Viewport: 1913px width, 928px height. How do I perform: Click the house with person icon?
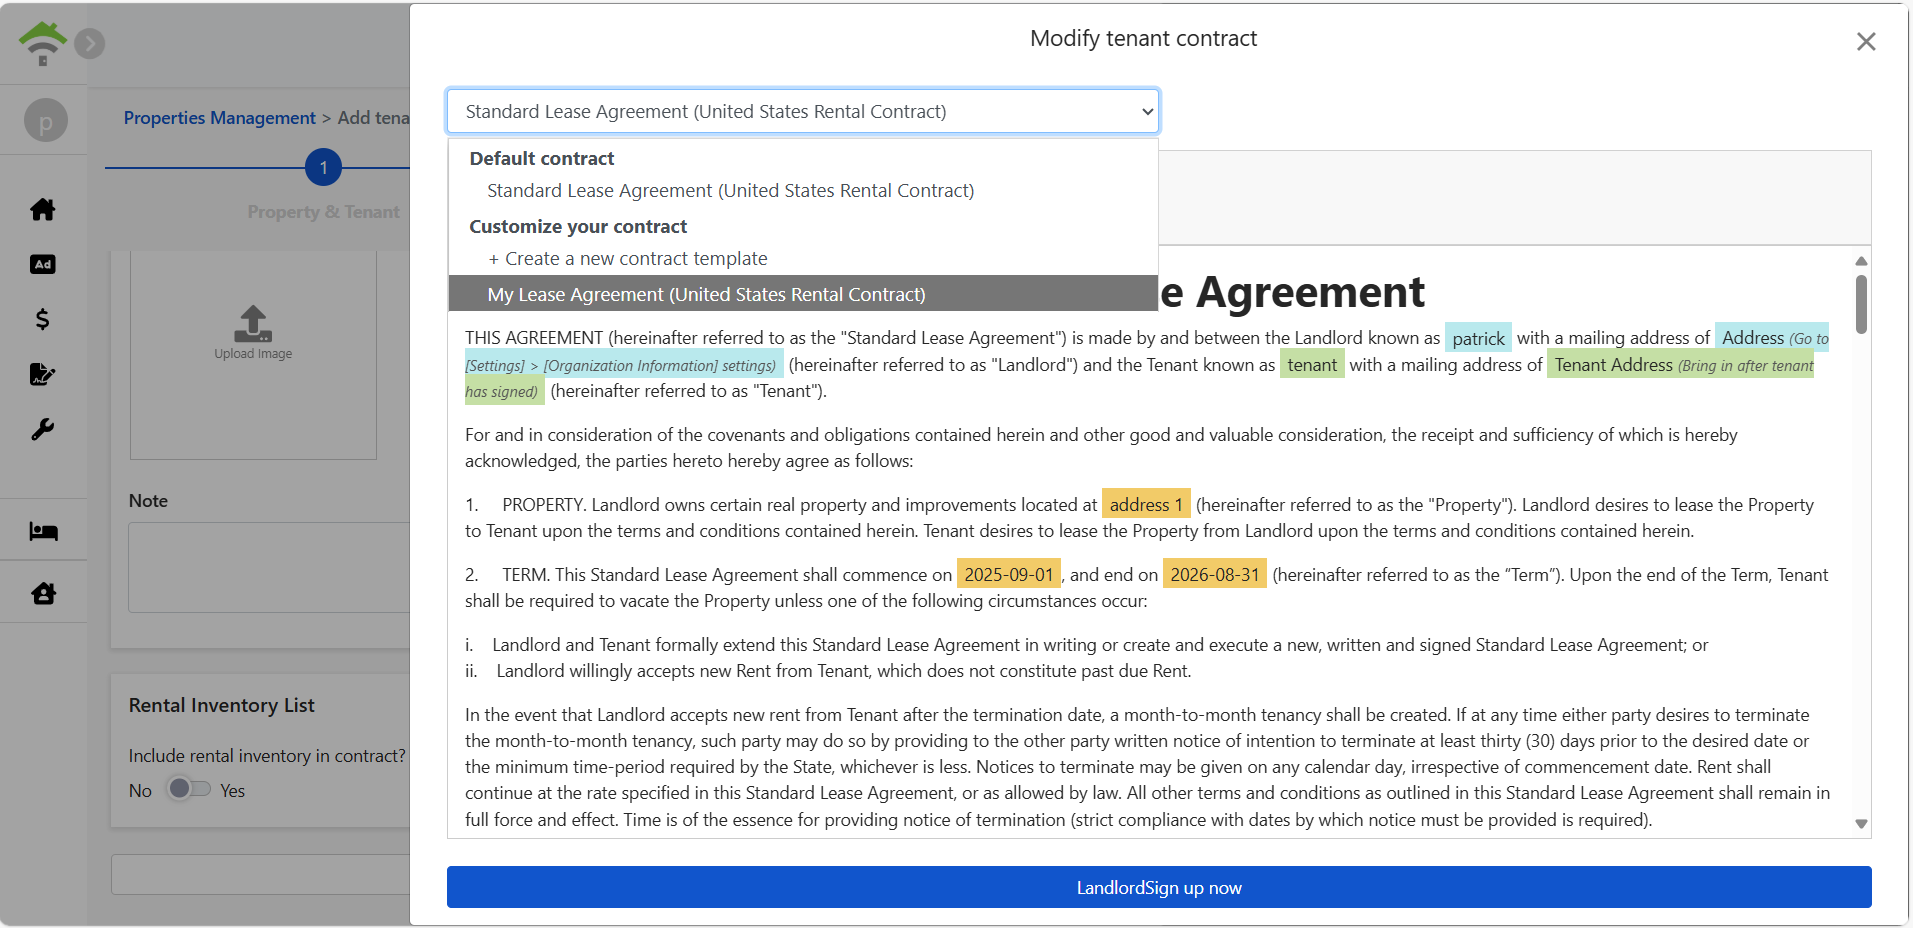[x=43, y=593]
